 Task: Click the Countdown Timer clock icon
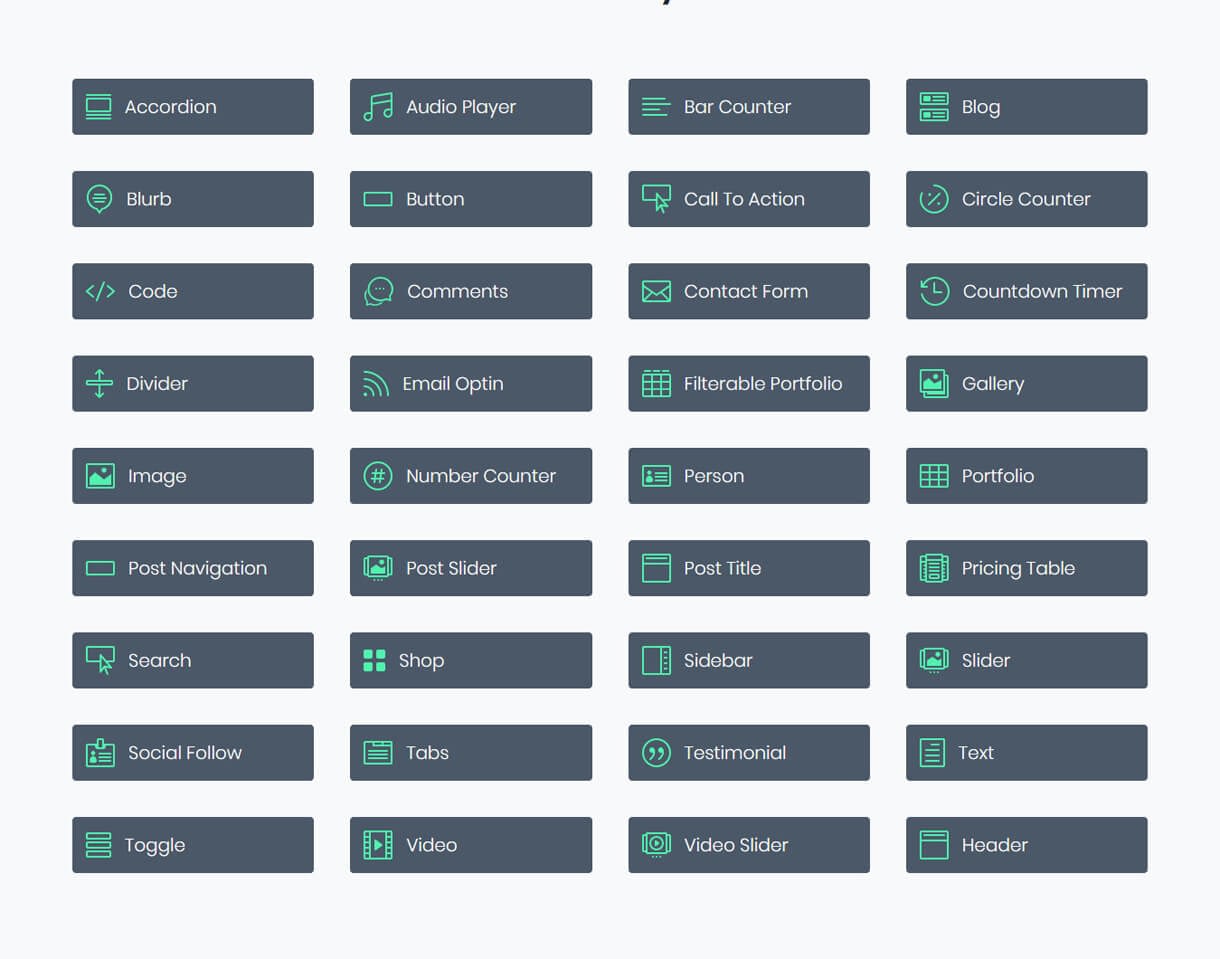pos(934,291)
